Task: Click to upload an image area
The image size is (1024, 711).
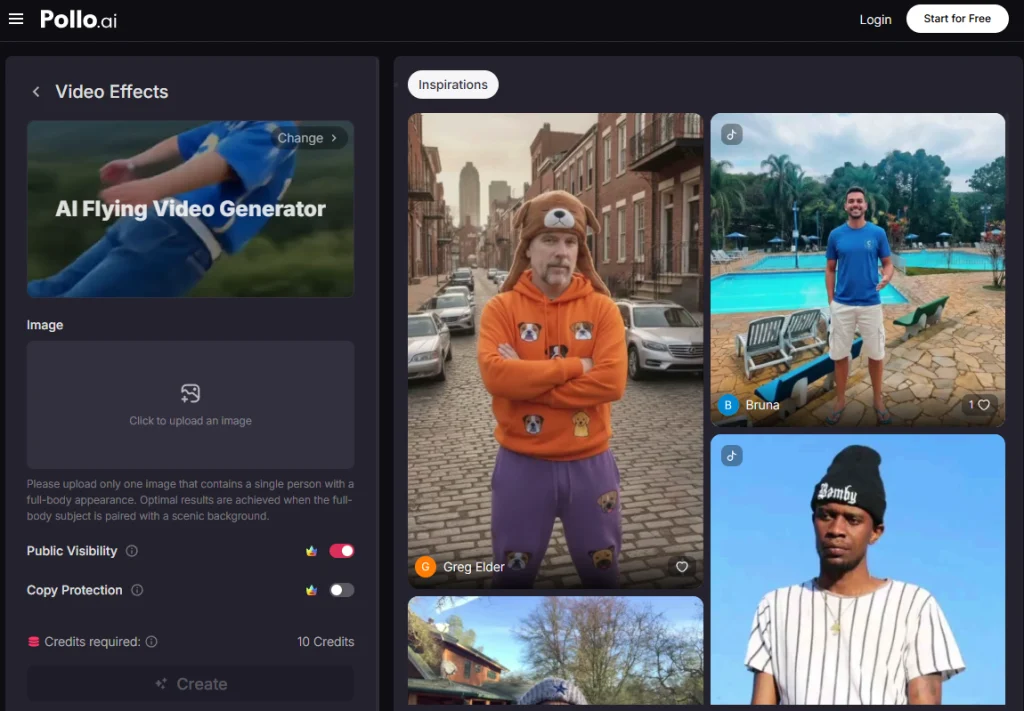Action: click(x=190, y=405)
